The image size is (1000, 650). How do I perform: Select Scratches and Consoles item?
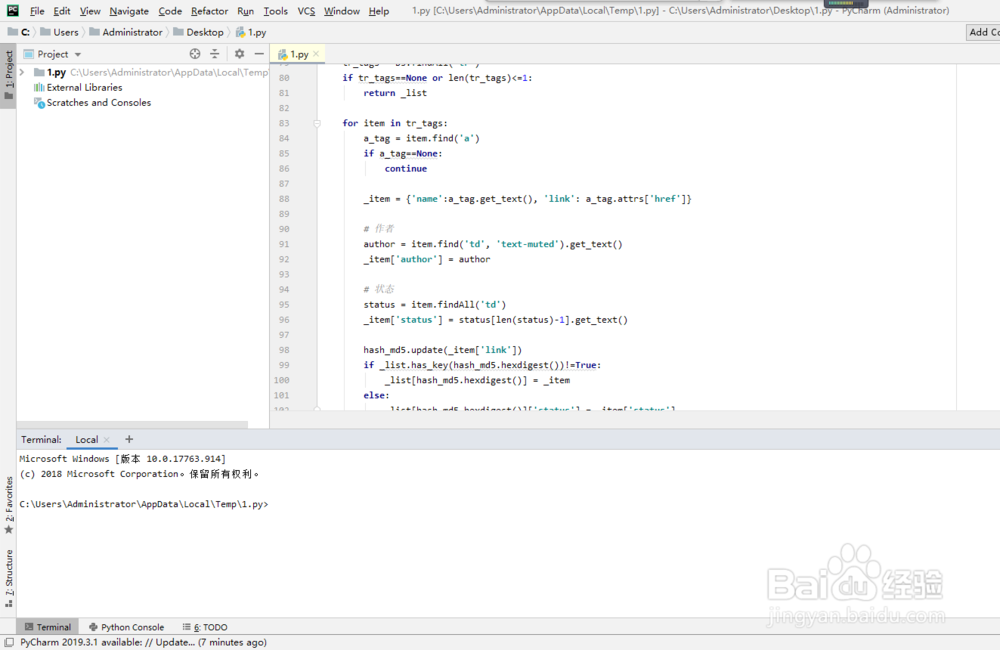pyautogui.click(x=92, y=103)
